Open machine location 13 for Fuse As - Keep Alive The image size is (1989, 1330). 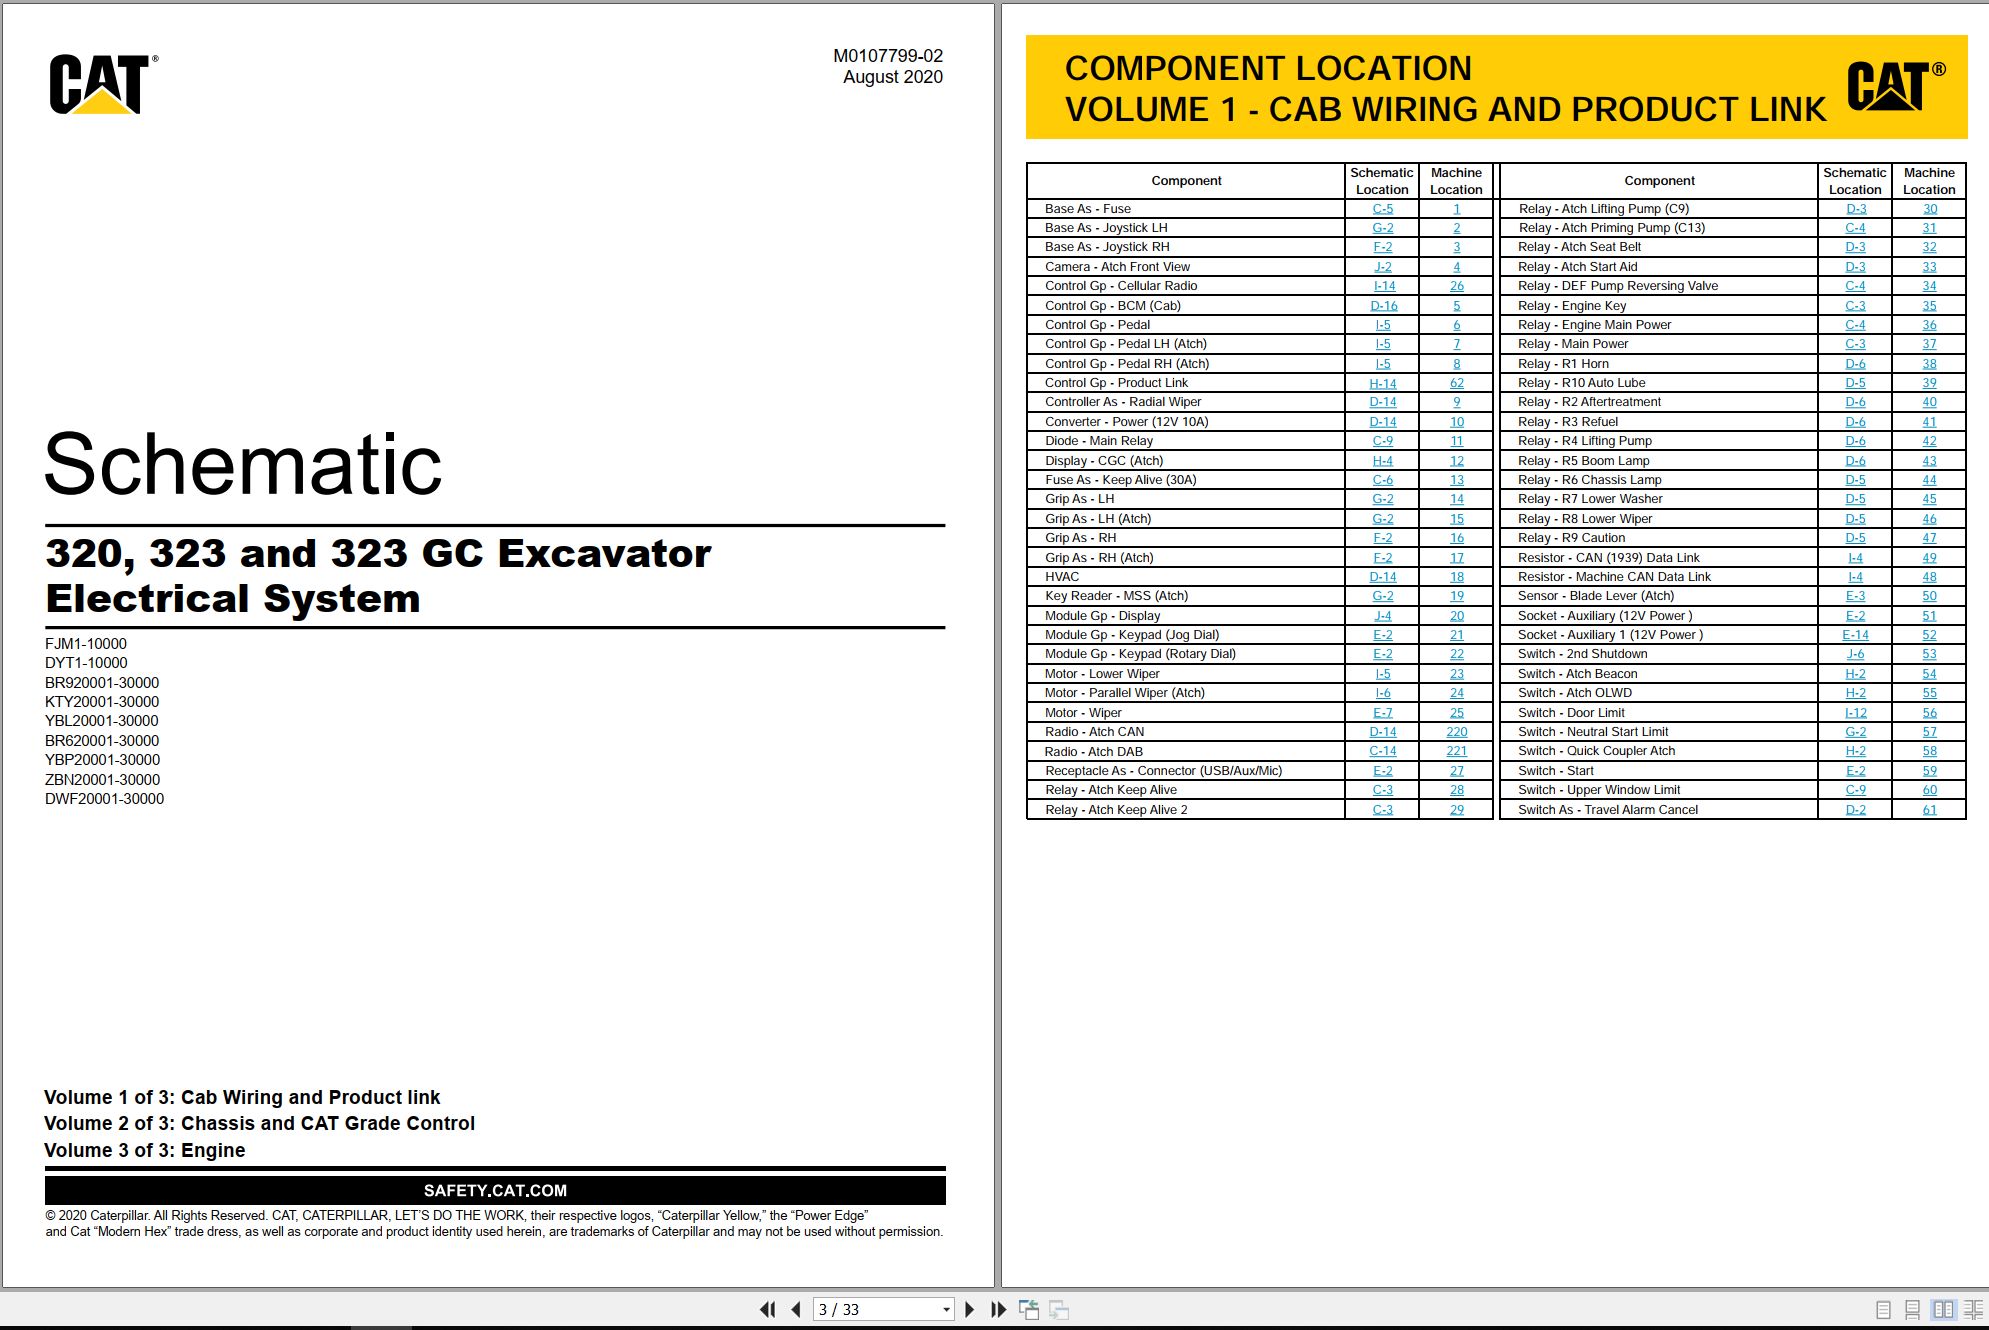[x=1456, y=480]
